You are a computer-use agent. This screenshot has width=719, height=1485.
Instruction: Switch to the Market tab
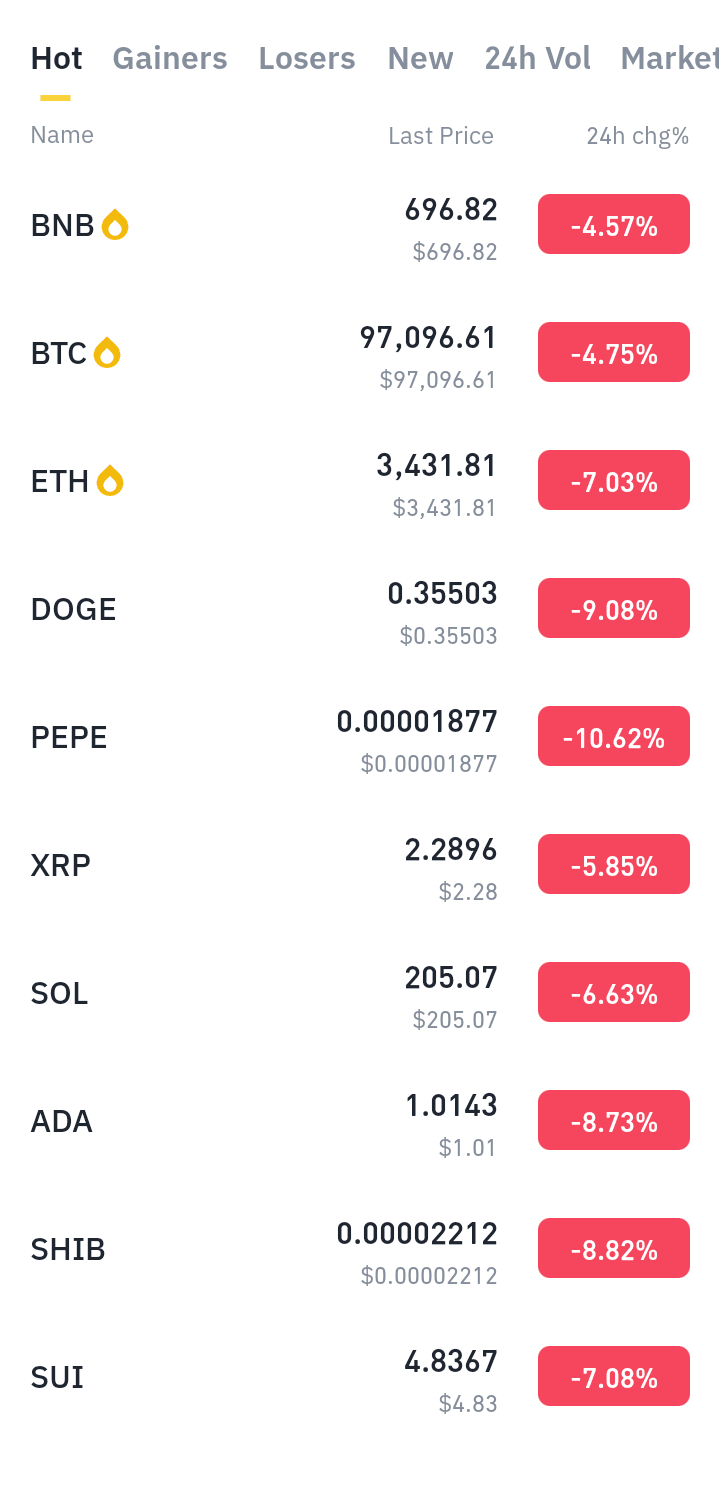(669, 59)
